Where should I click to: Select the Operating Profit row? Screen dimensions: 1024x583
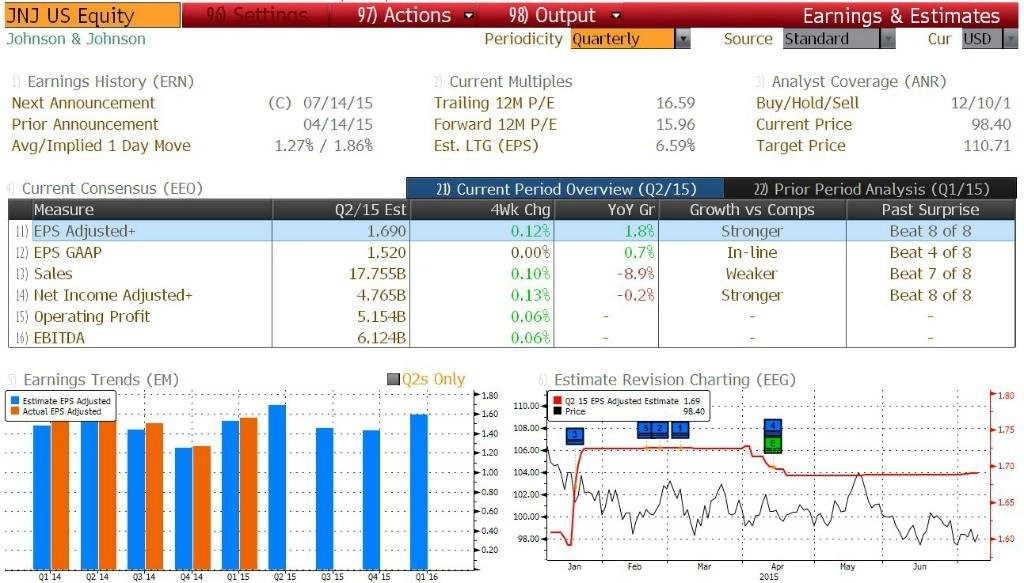point(512,317)
